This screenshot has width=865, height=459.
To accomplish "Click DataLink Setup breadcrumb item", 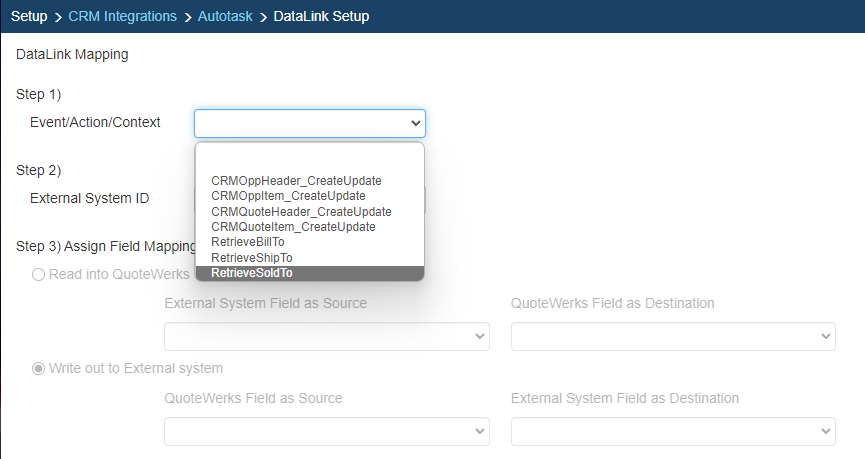I will [321, 16].
